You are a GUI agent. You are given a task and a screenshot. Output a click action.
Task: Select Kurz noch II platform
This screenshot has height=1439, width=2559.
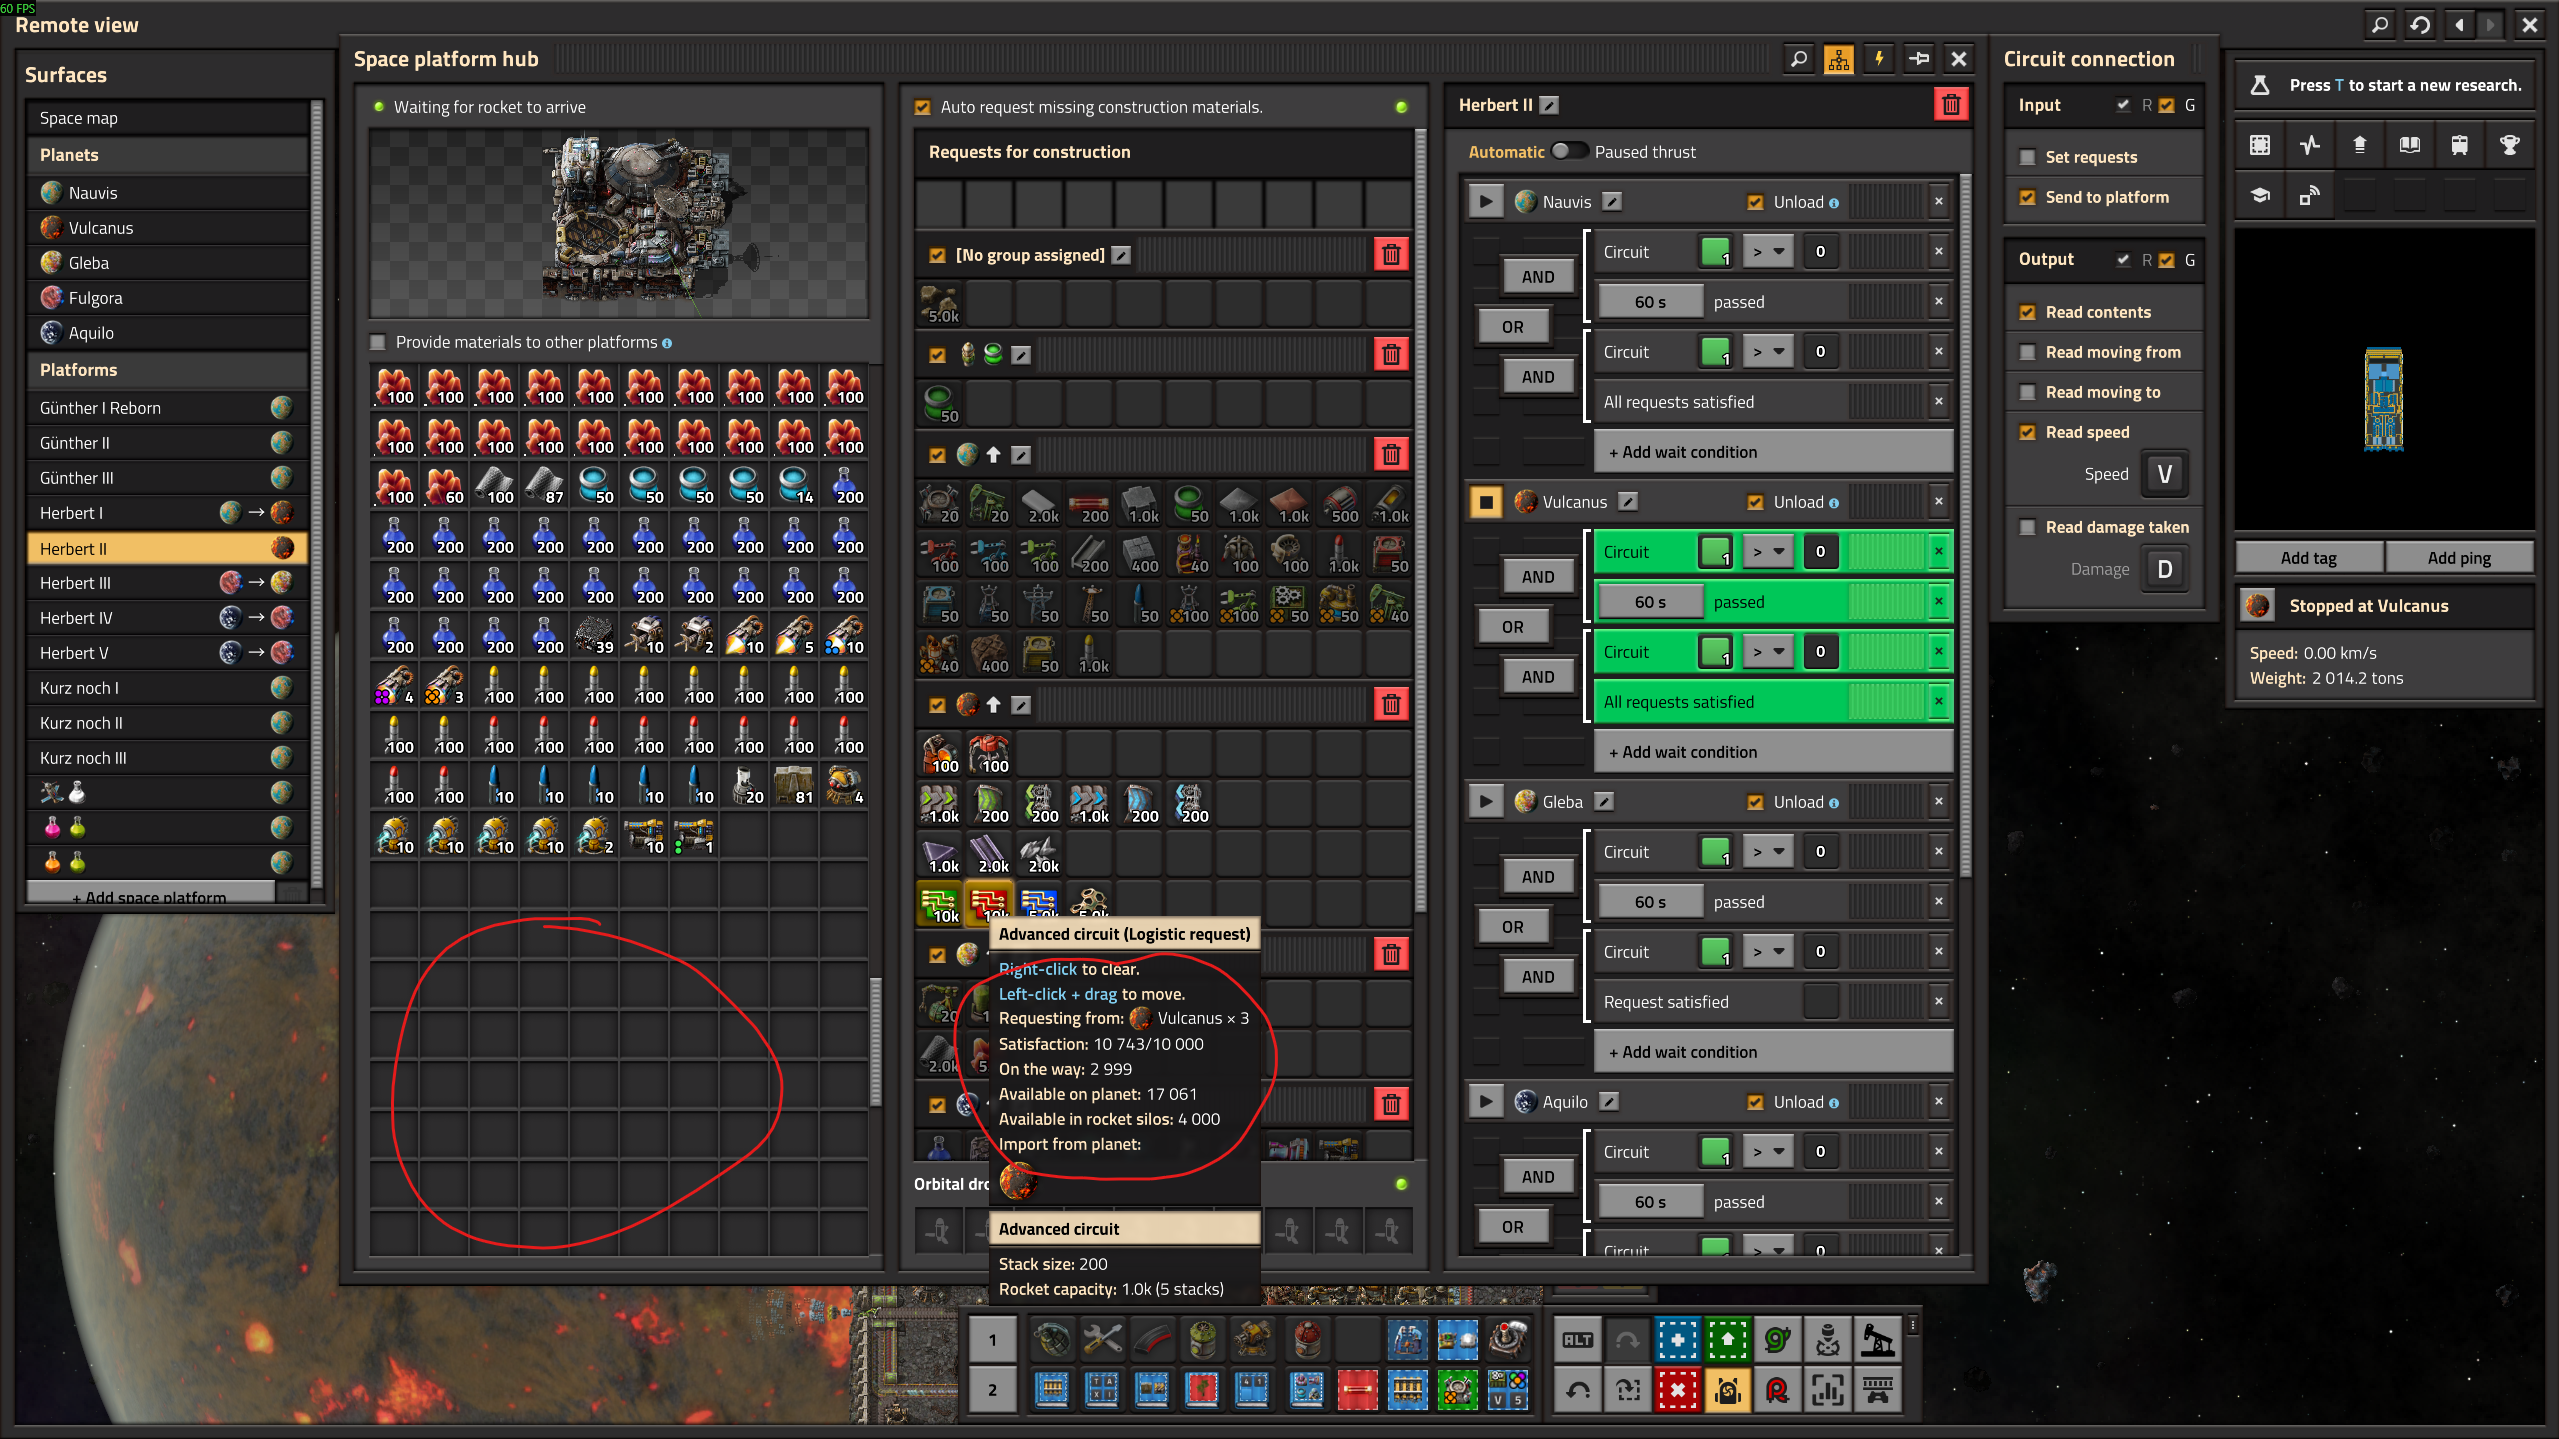point(168,723)
